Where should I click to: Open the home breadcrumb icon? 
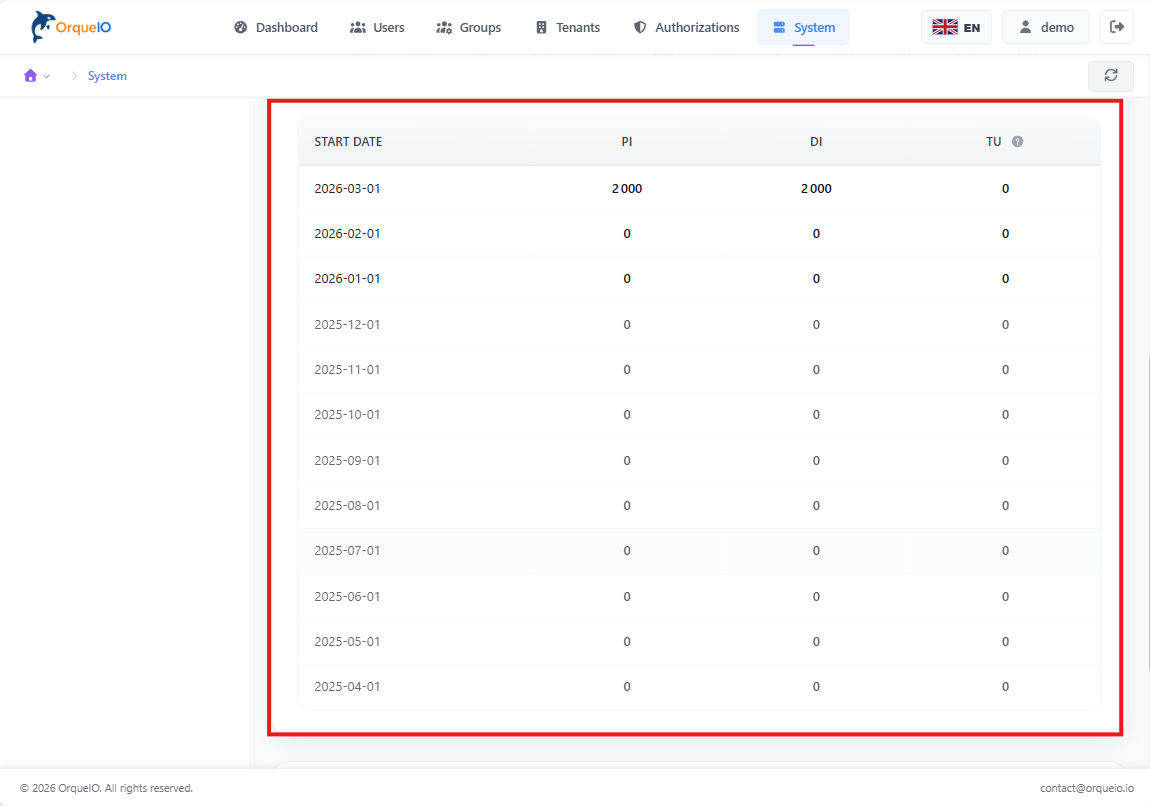point(29,75)
